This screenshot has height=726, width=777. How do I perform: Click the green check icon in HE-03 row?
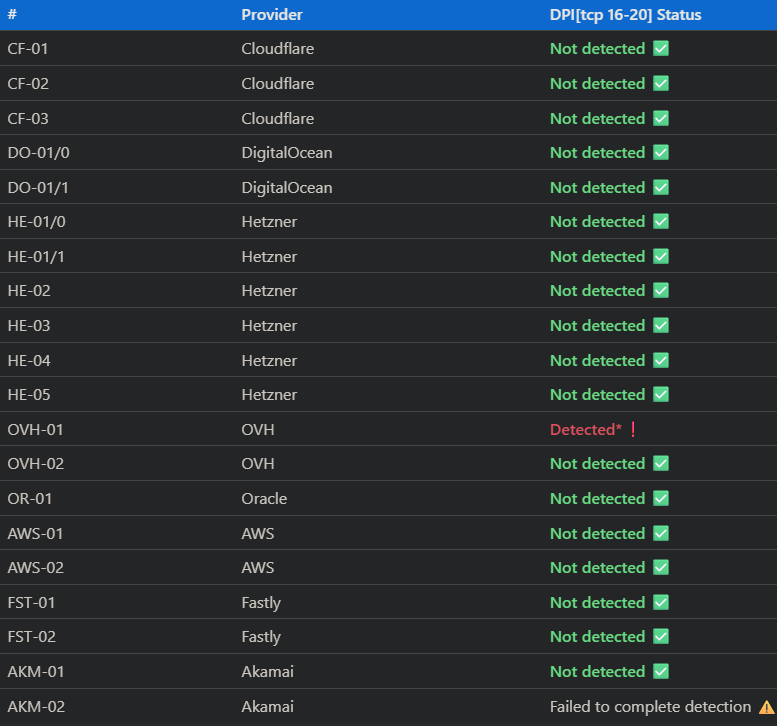point(661,325)
